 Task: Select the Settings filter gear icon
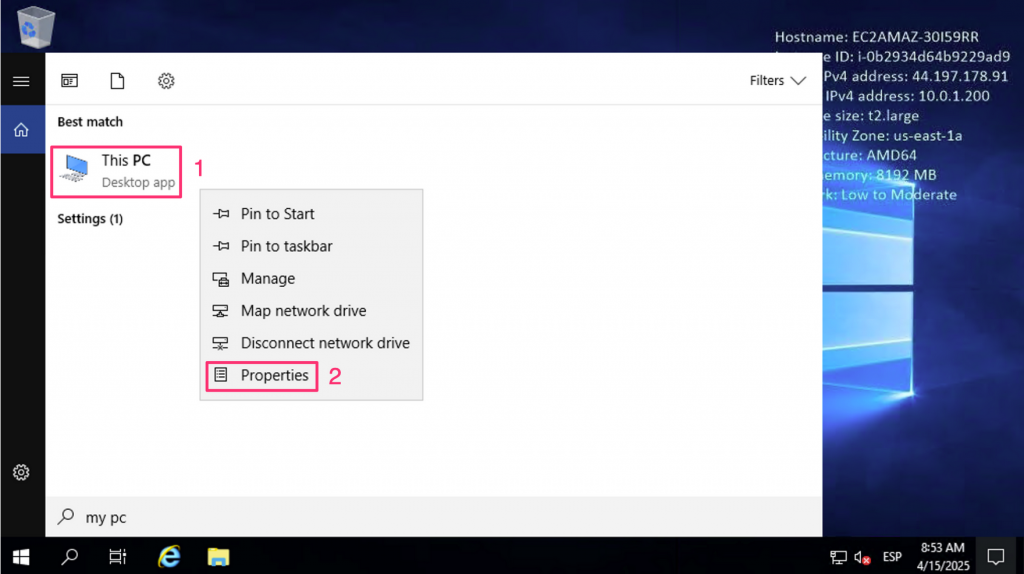[166, 81]
